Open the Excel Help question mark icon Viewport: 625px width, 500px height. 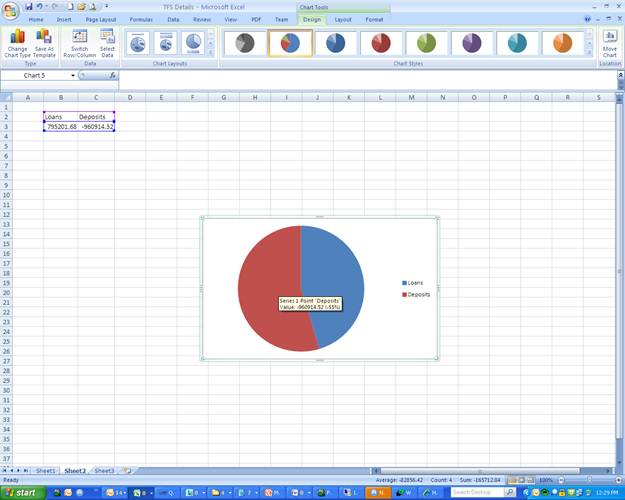[x=587, y=19]
